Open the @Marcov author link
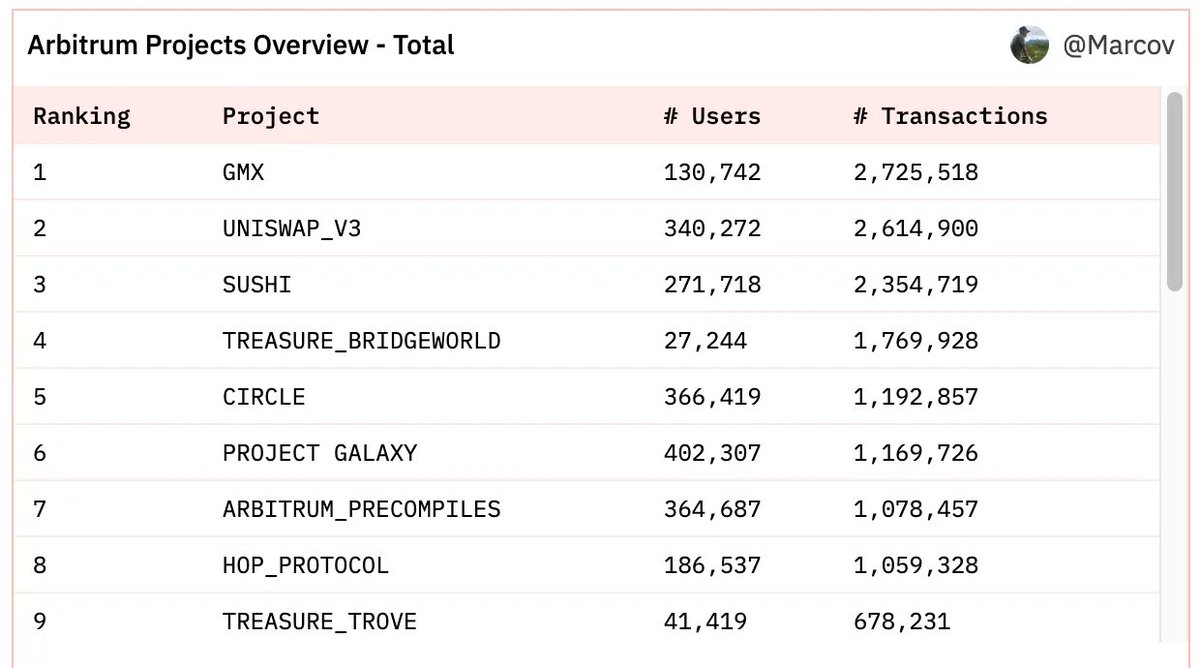This screenshot has height=668, width=1200. pyautogui.click(x=1118, y=46)
